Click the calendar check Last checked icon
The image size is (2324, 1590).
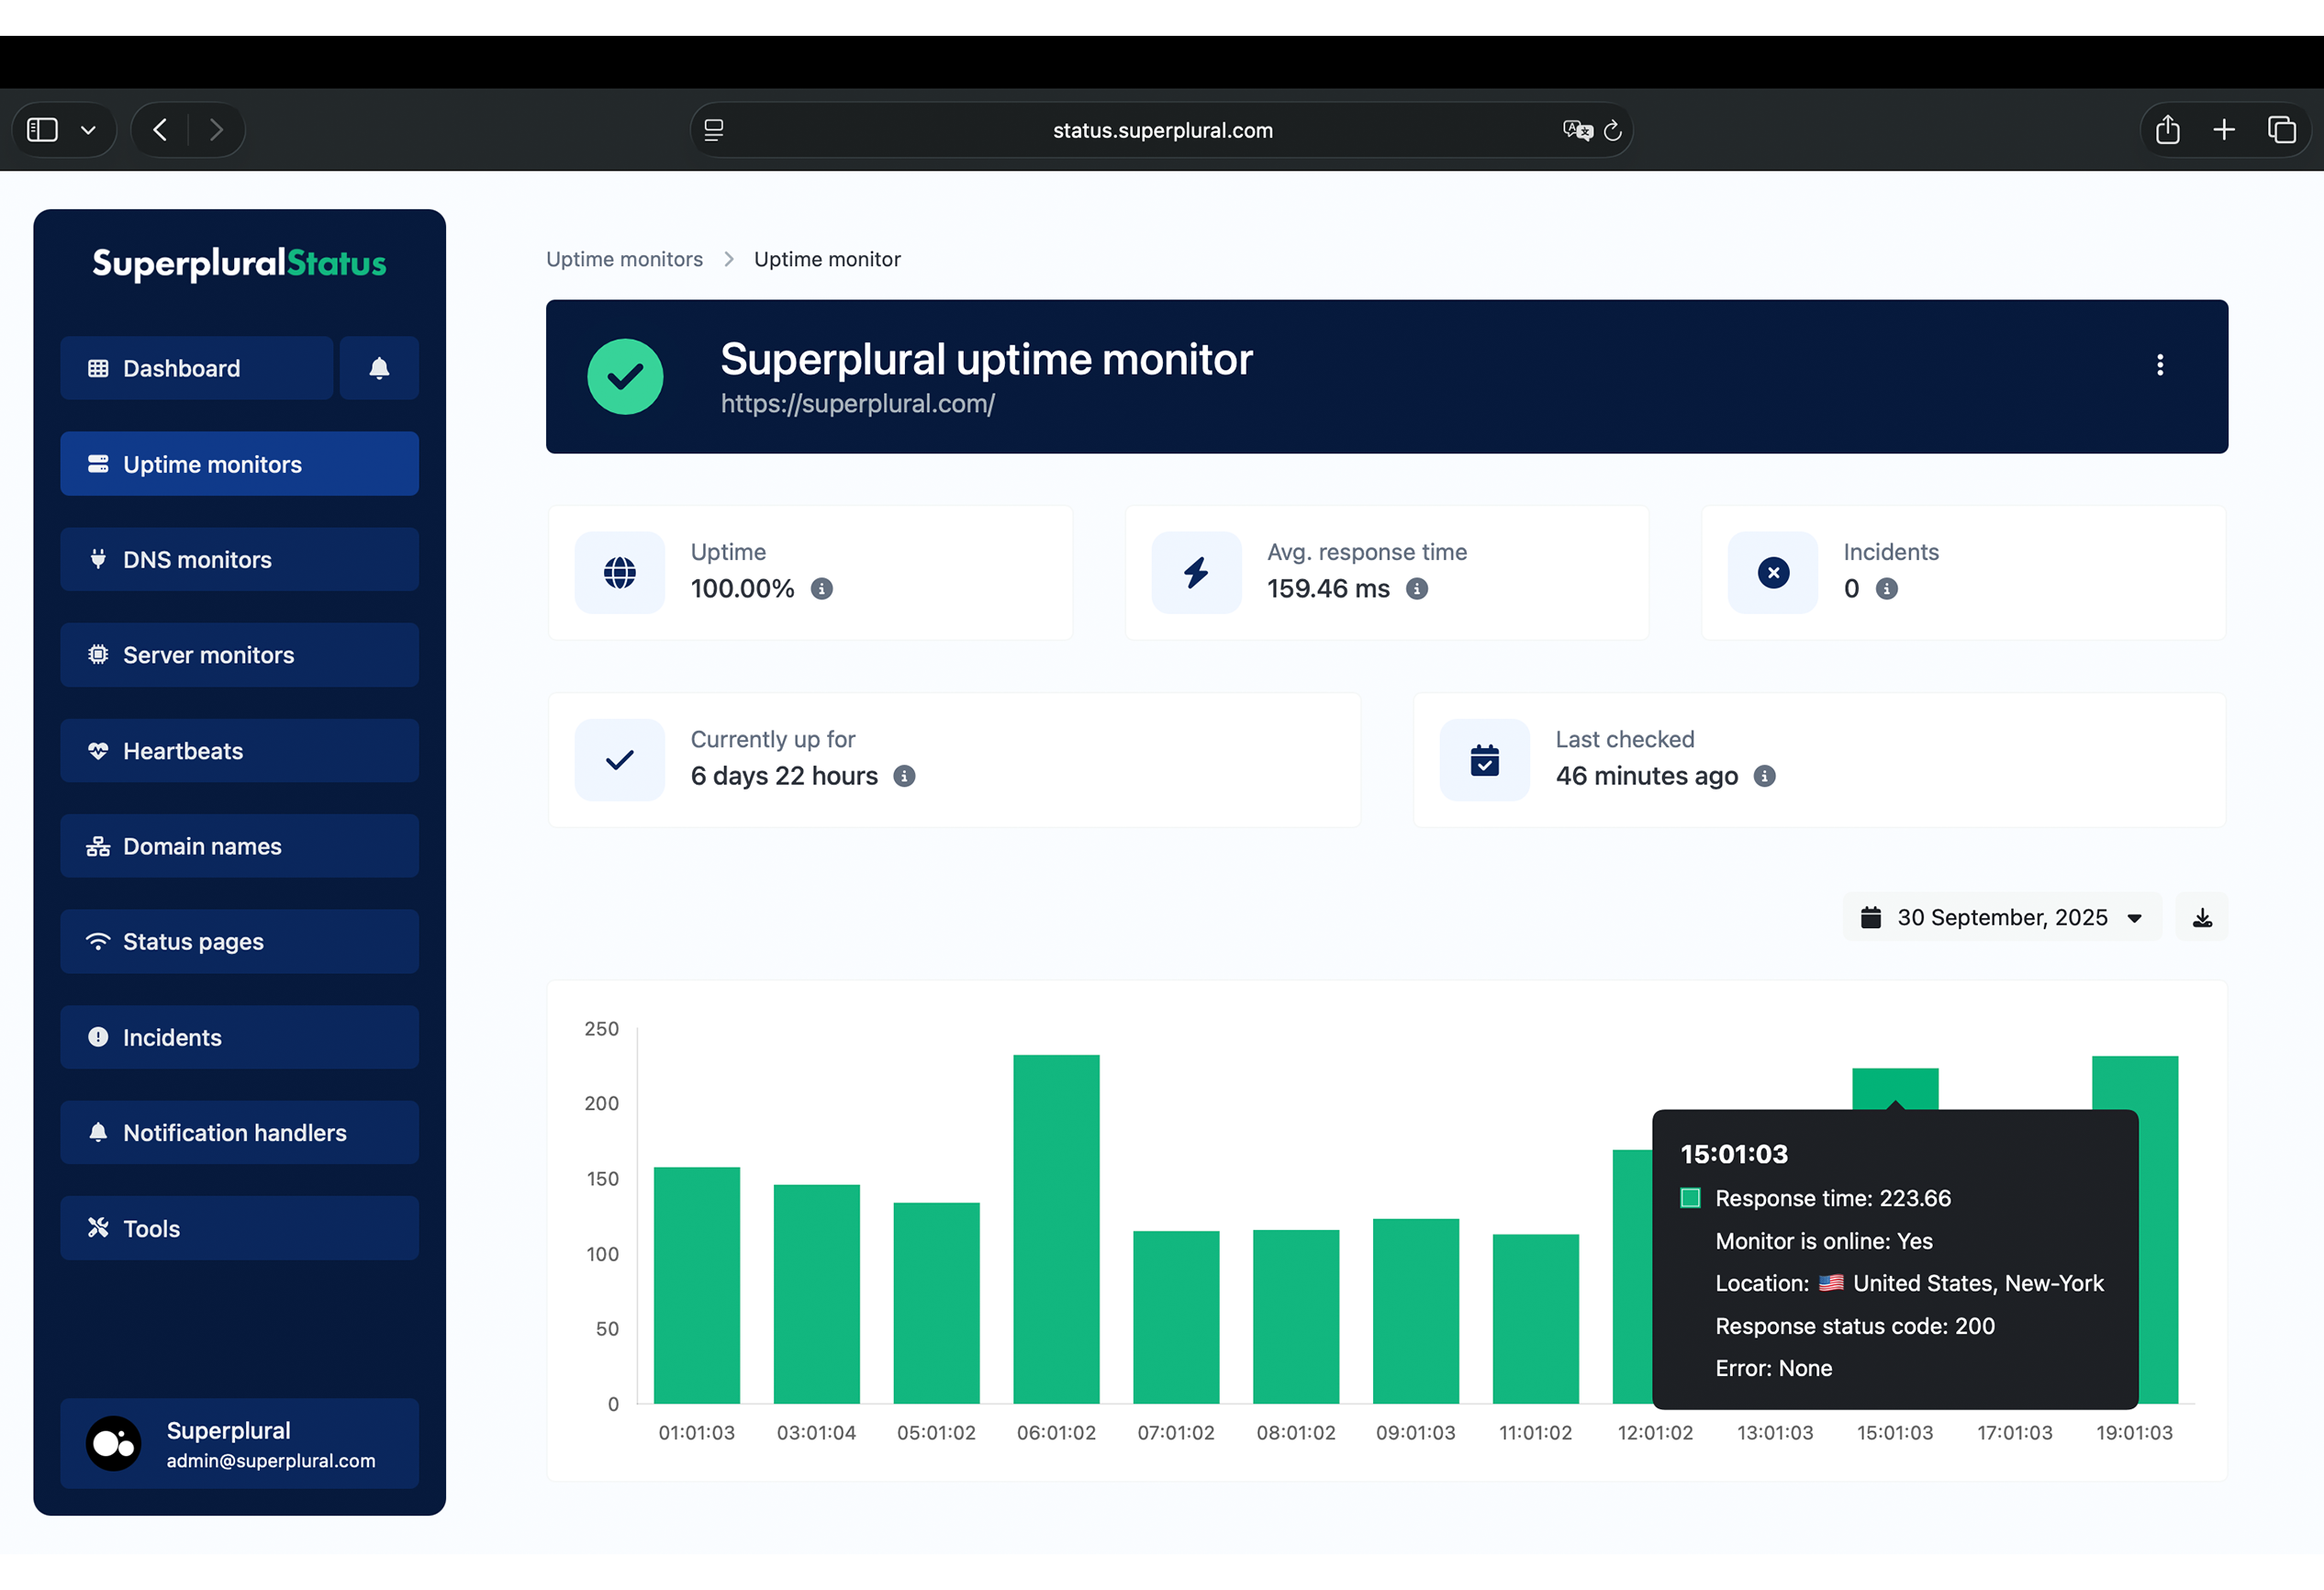1485,760
